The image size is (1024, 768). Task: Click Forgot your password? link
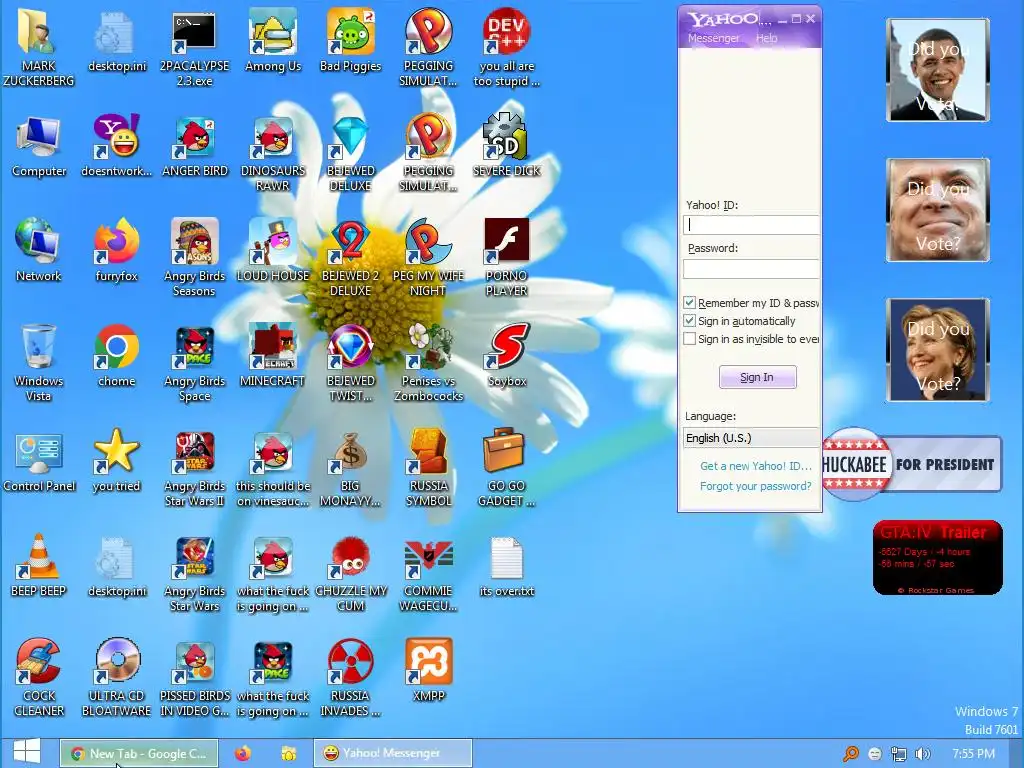point(756,486)
